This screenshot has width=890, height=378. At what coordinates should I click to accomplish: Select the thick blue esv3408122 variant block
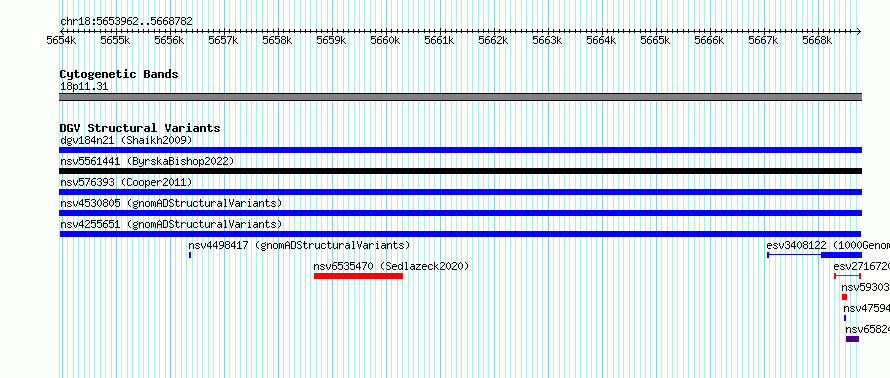[841, 255]
